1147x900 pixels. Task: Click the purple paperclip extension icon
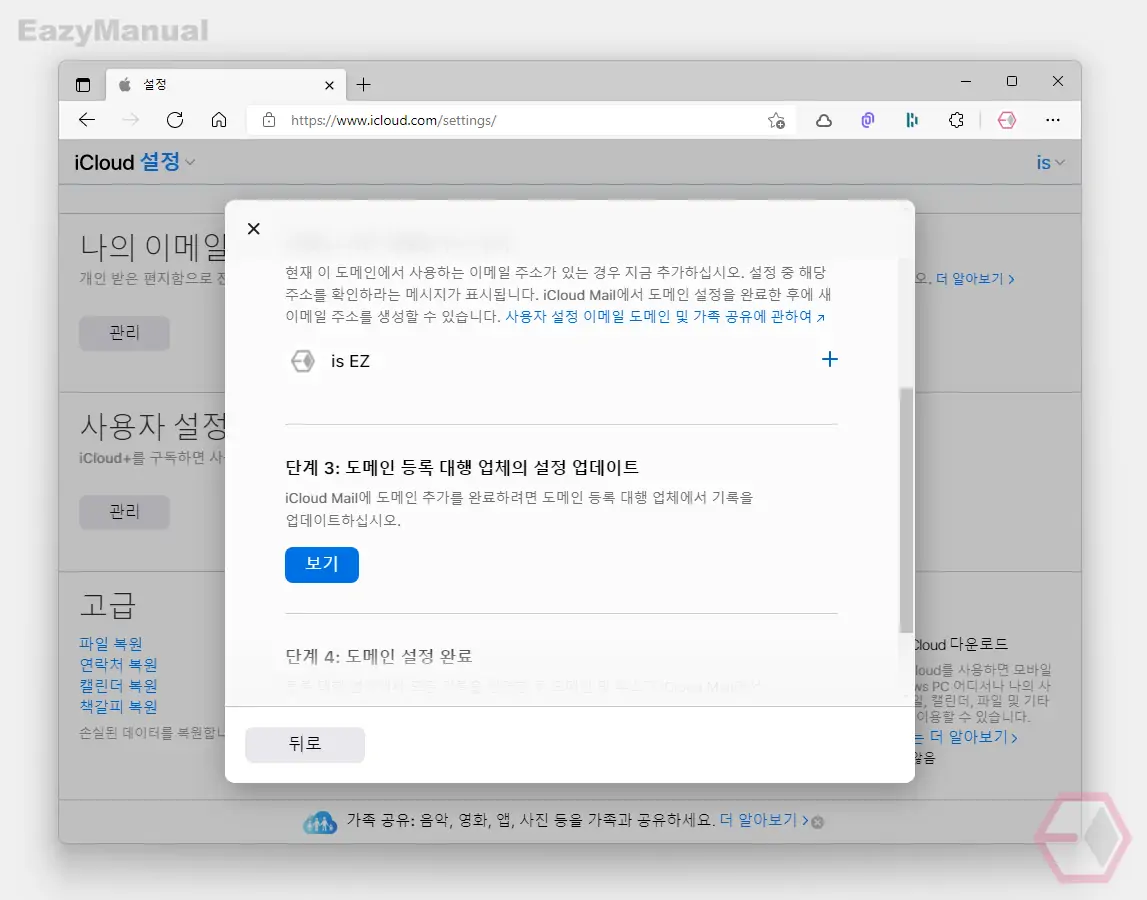tap(868, 120)
